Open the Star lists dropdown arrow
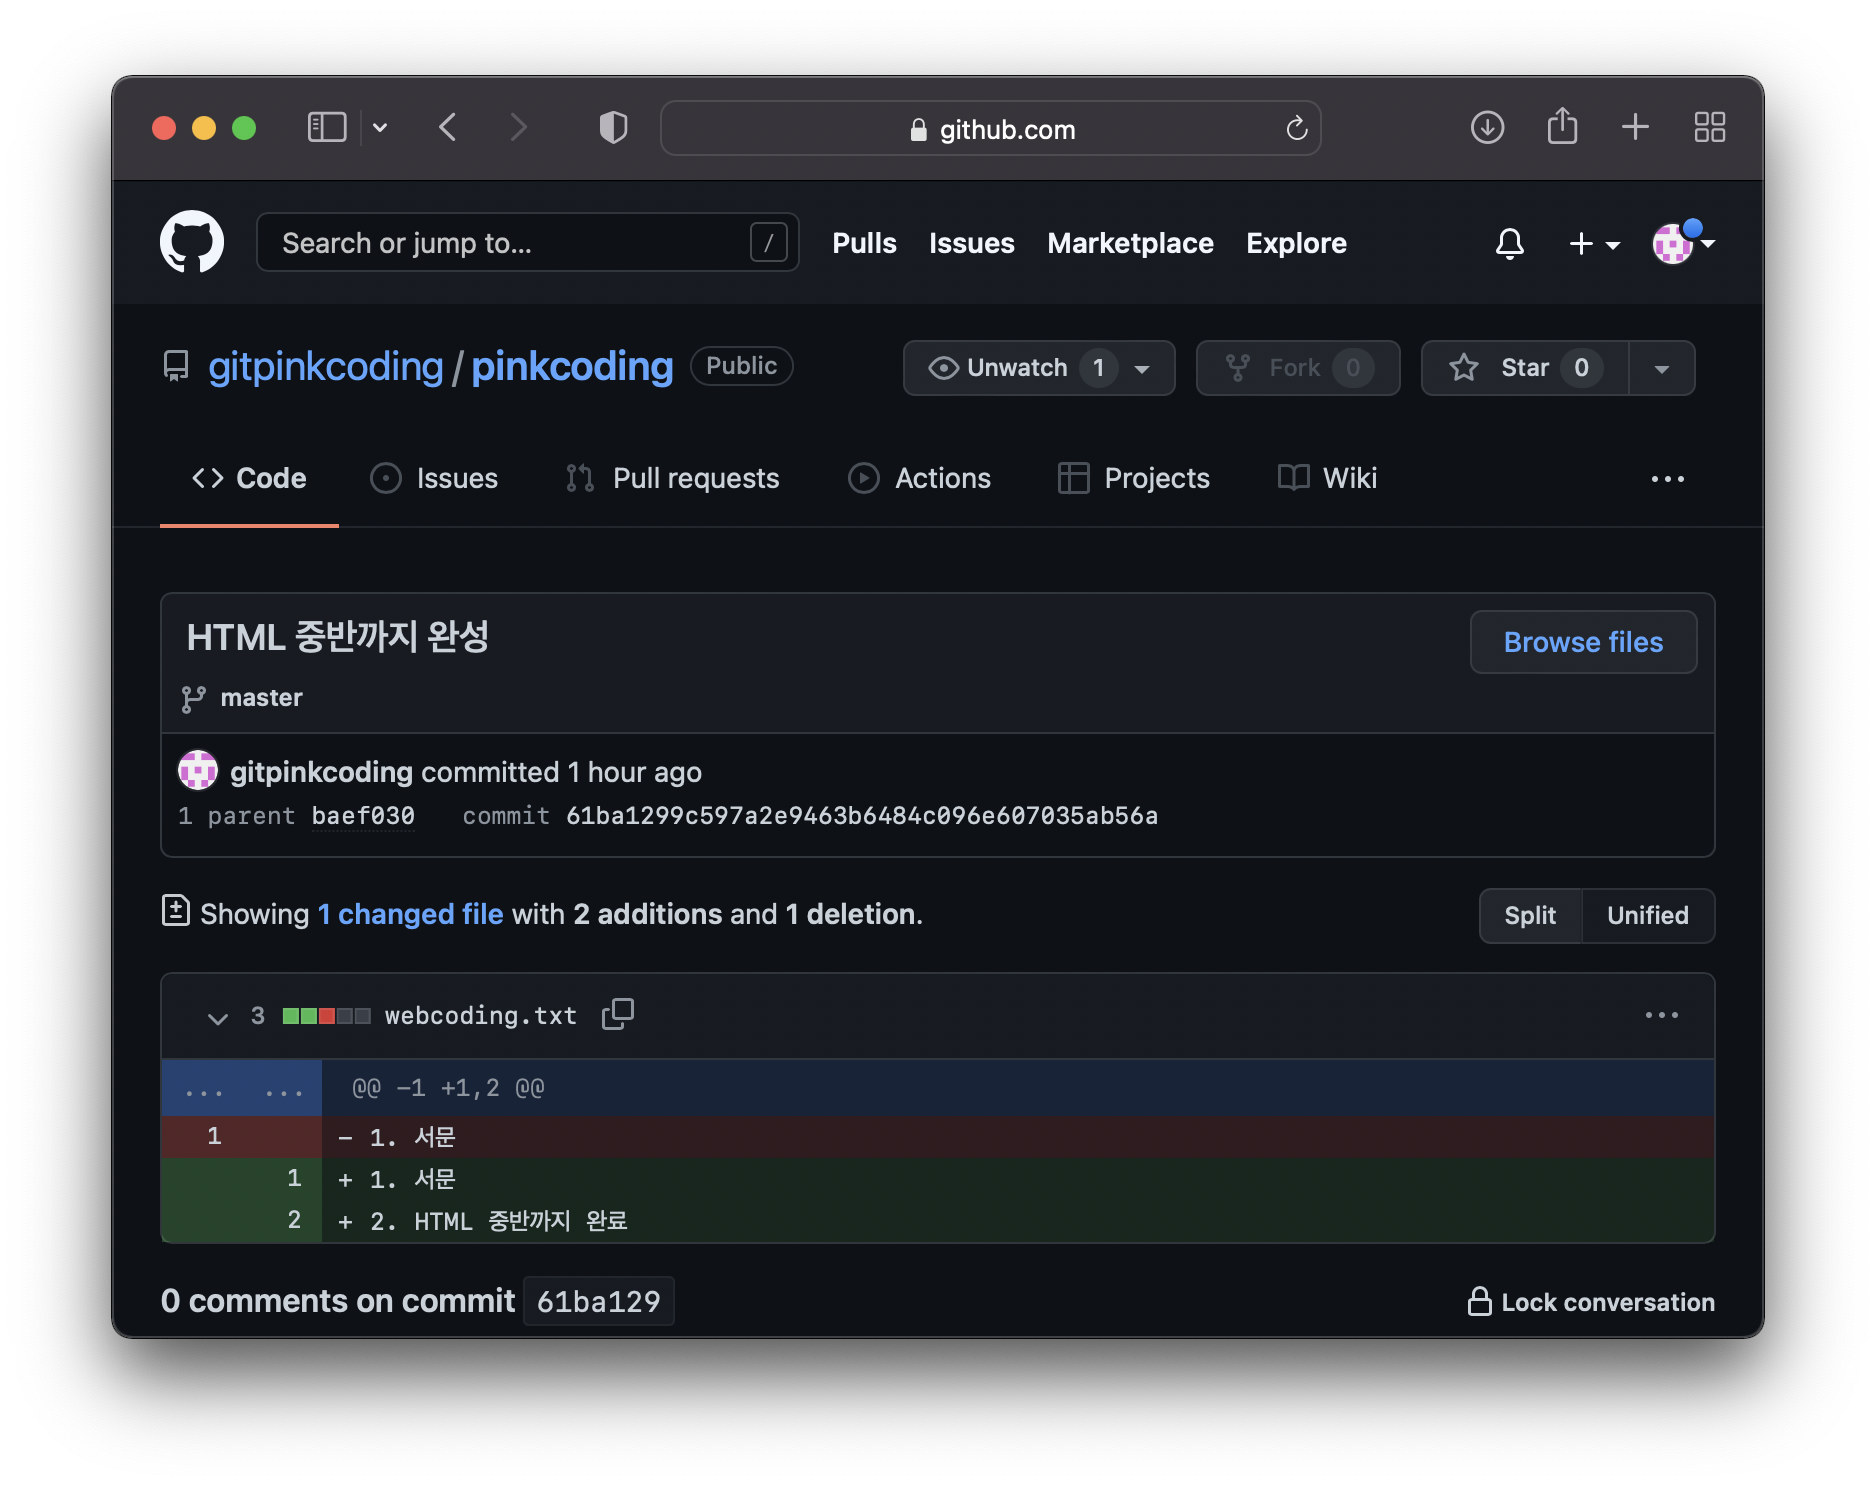This screenshot has width=1876, height=1486. click(x=1661, y=368)
